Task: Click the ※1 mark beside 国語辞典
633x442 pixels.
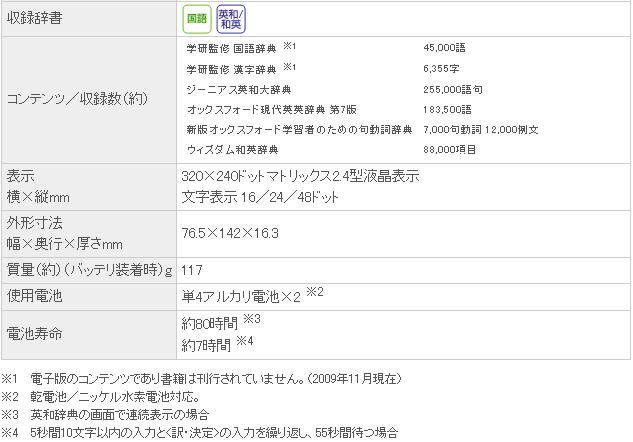Action: tap(289, 46)
